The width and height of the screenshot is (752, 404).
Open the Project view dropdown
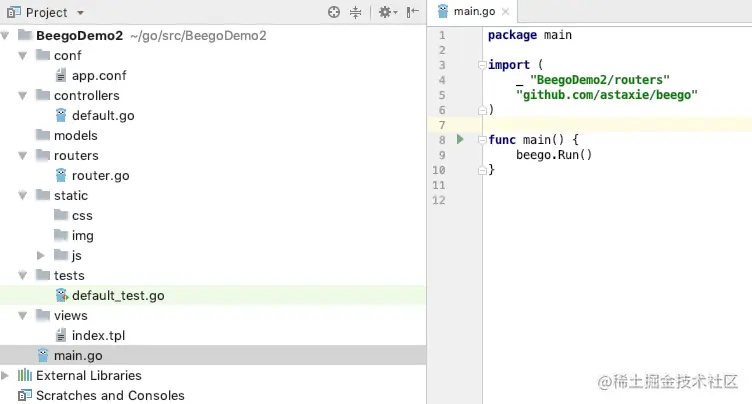coord(80,13)
